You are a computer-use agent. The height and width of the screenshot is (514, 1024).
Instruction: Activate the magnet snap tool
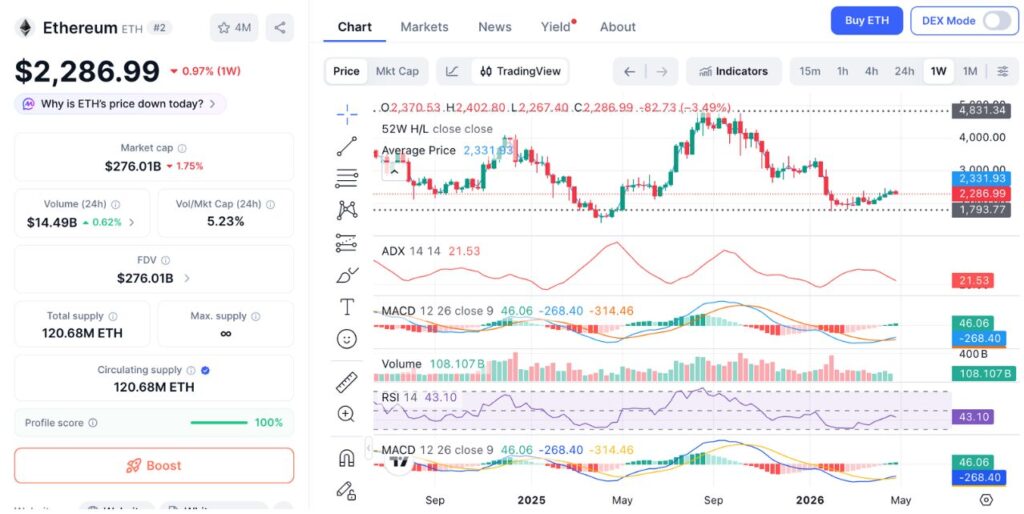[x=347, y=458]
